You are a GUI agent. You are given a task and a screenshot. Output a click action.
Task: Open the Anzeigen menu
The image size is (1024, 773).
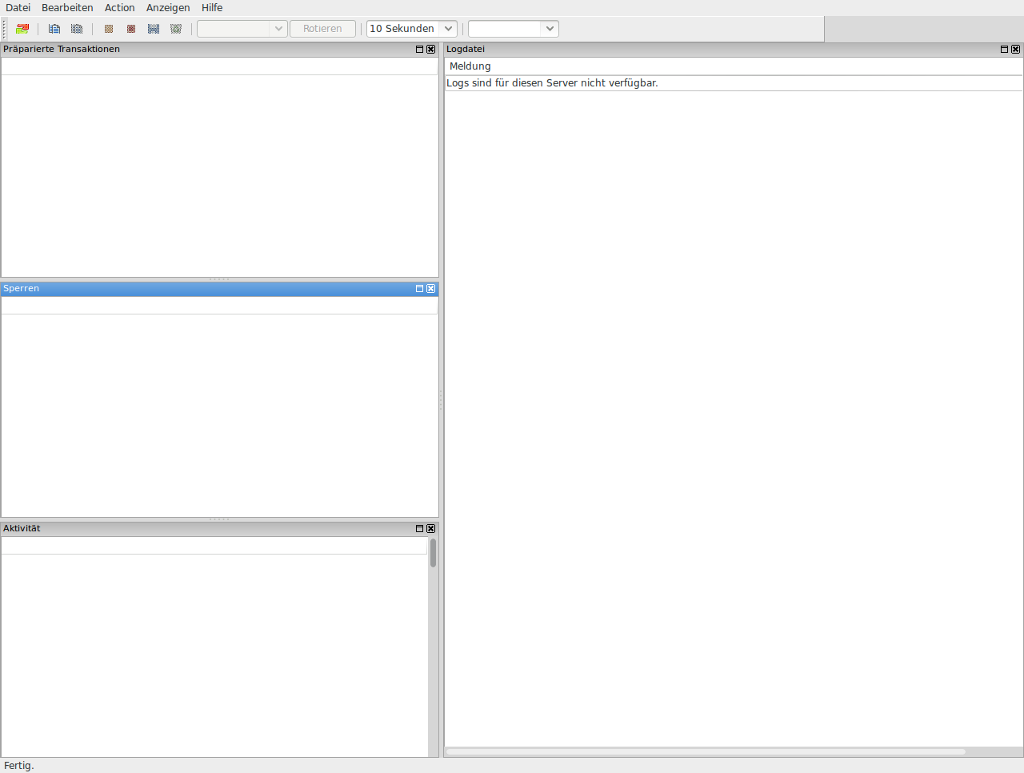pyautogui.click(x=167, y=7)
